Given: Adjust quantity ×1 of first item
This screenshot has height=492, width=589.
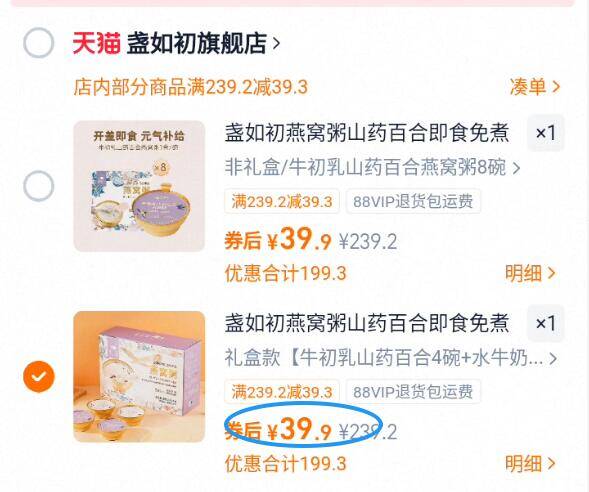Looking at the screenshot, I should pyautogui.click(x=545, y=133).
